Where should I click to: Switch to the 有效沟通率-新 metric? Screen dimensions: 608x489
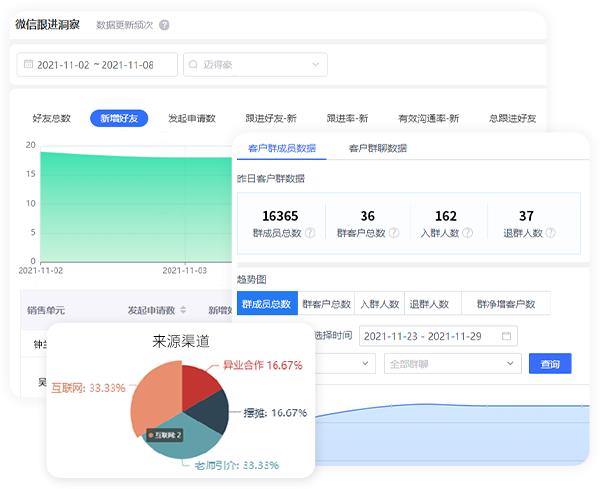[428, 118]
